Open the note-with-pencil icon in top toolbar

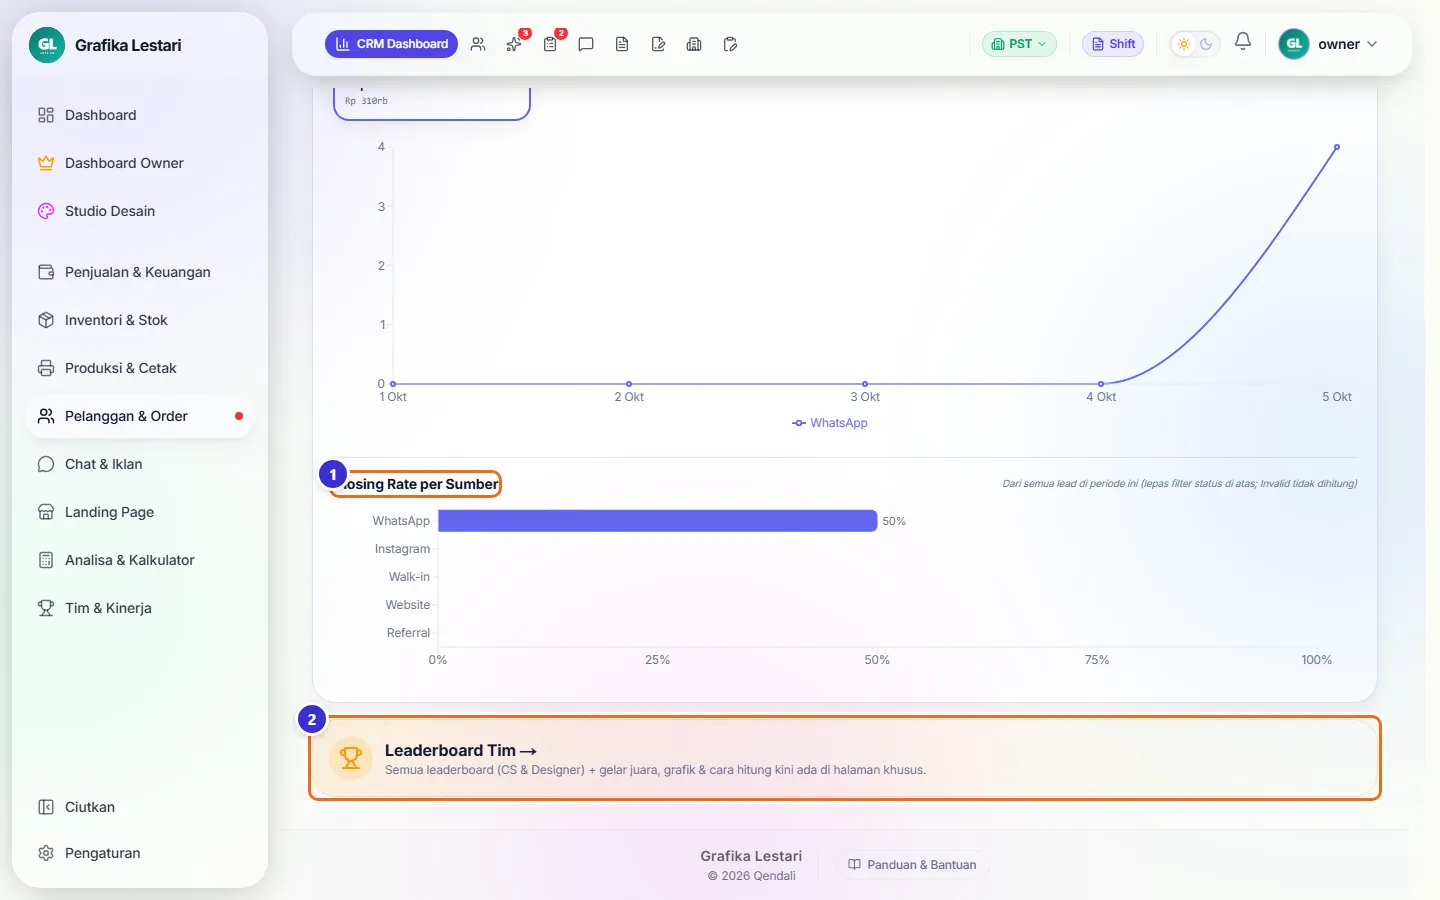658,44
